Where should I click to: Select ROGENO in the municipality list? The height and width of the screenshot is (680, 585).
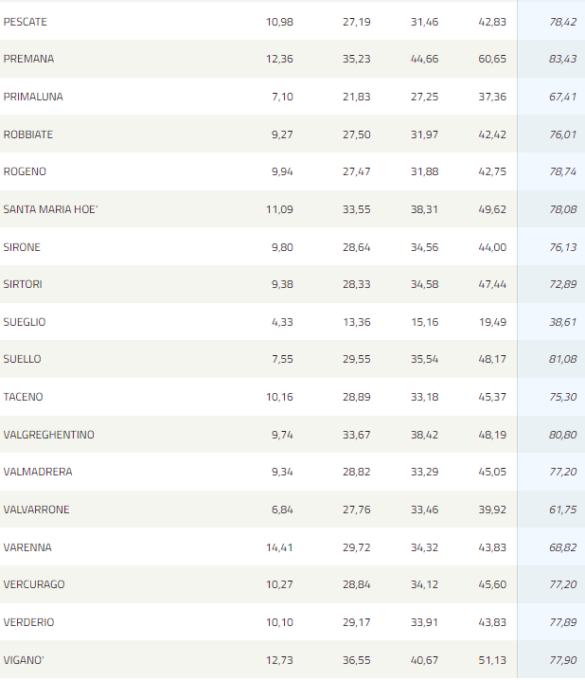pyautogui.click(x=25, y=171)
